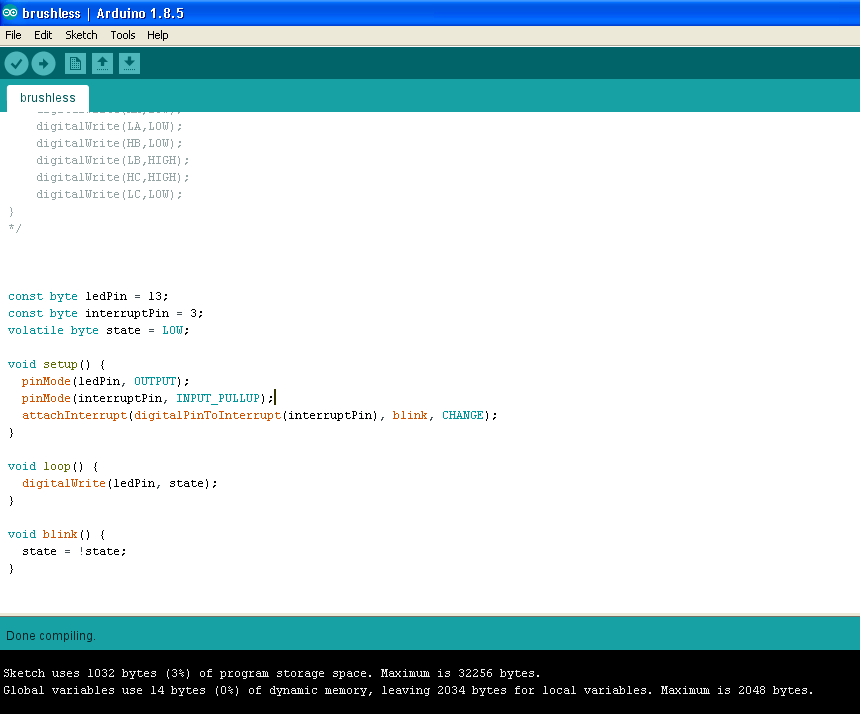Click the 'brushless | Arduino 1.8.5' window title

103,13
